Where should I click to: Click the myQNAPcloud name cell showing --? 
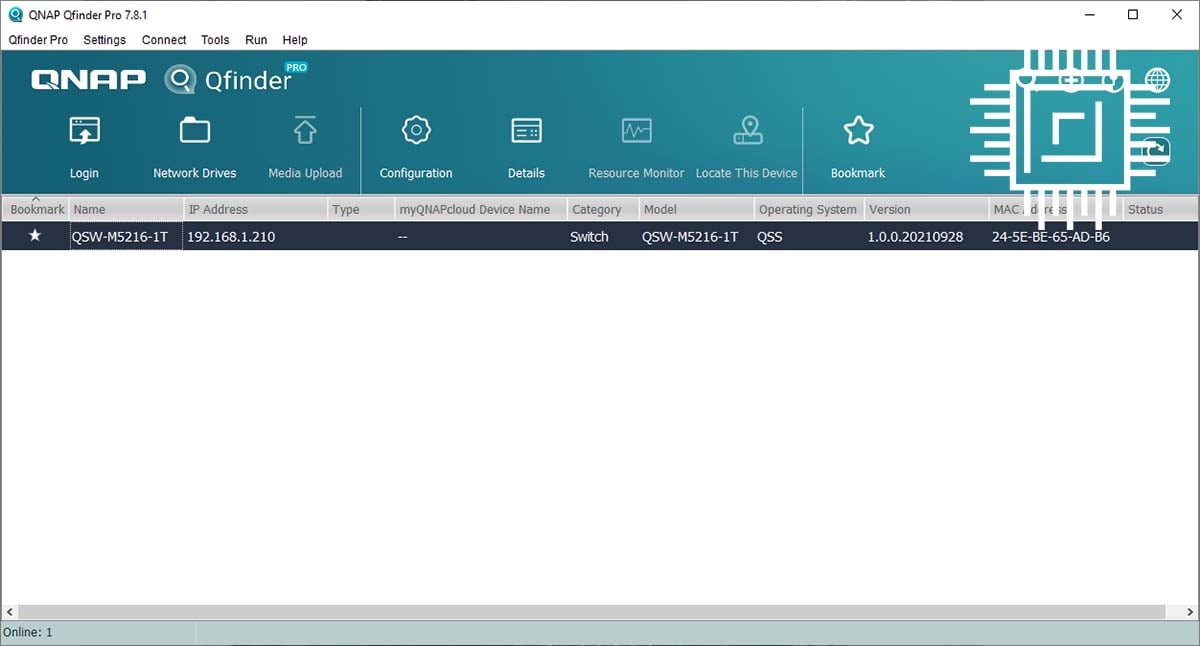402,237
